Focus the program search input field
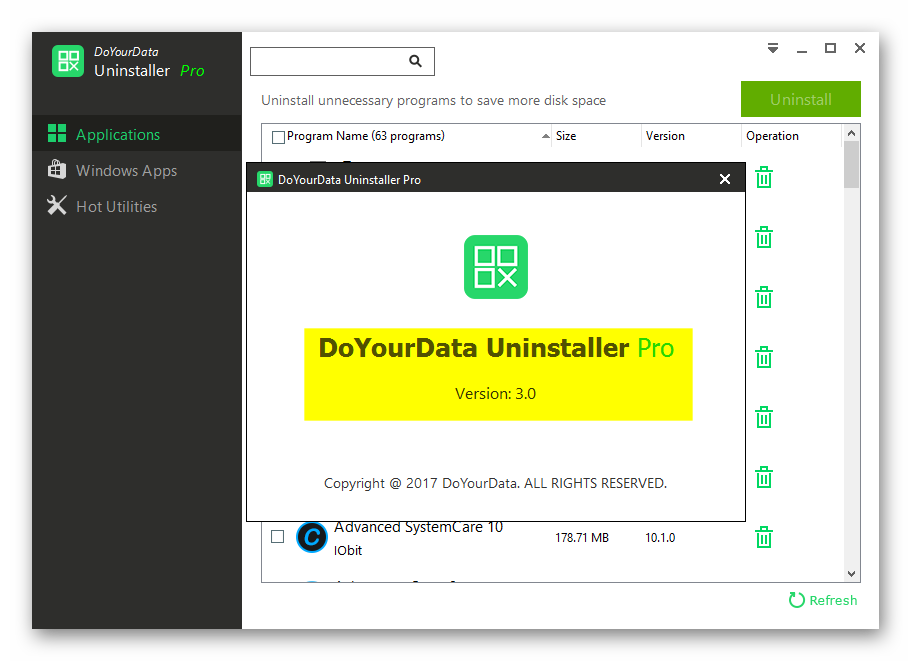 342,62
